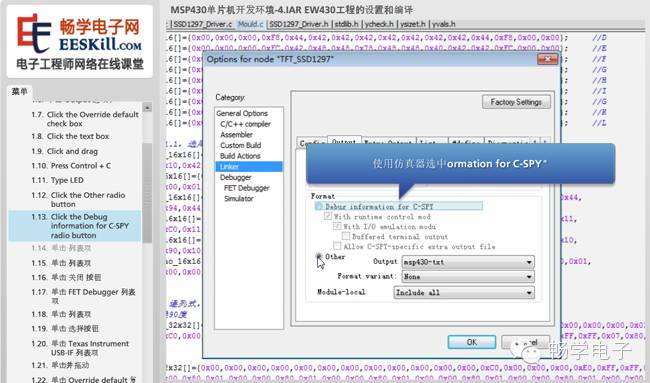
Task: Select C/C++ compiler category
Action: click(245, 124)
